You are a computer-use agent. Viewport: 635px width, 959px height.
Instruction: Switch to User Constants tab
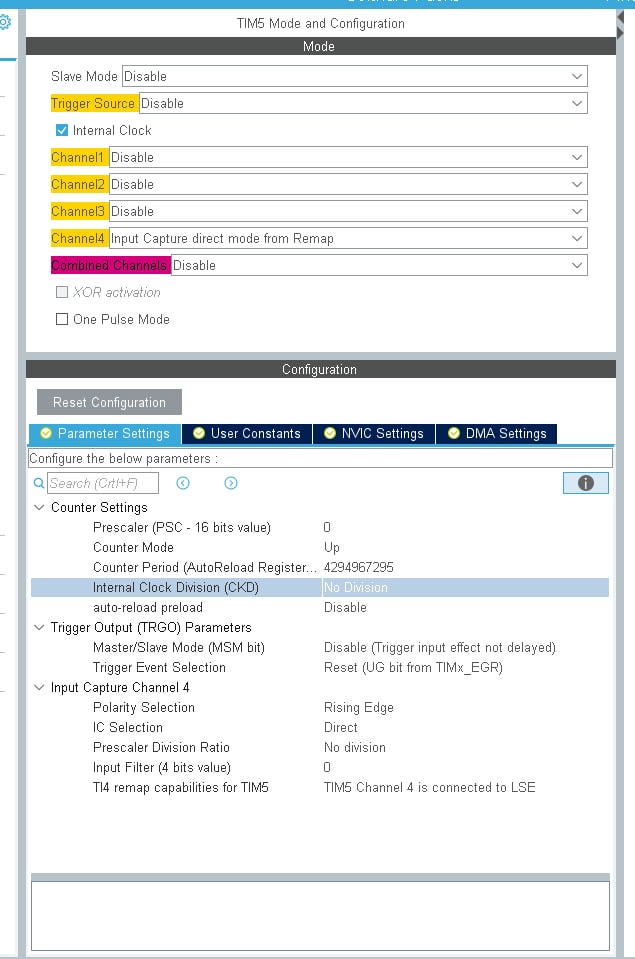click(x=247, y=434)
